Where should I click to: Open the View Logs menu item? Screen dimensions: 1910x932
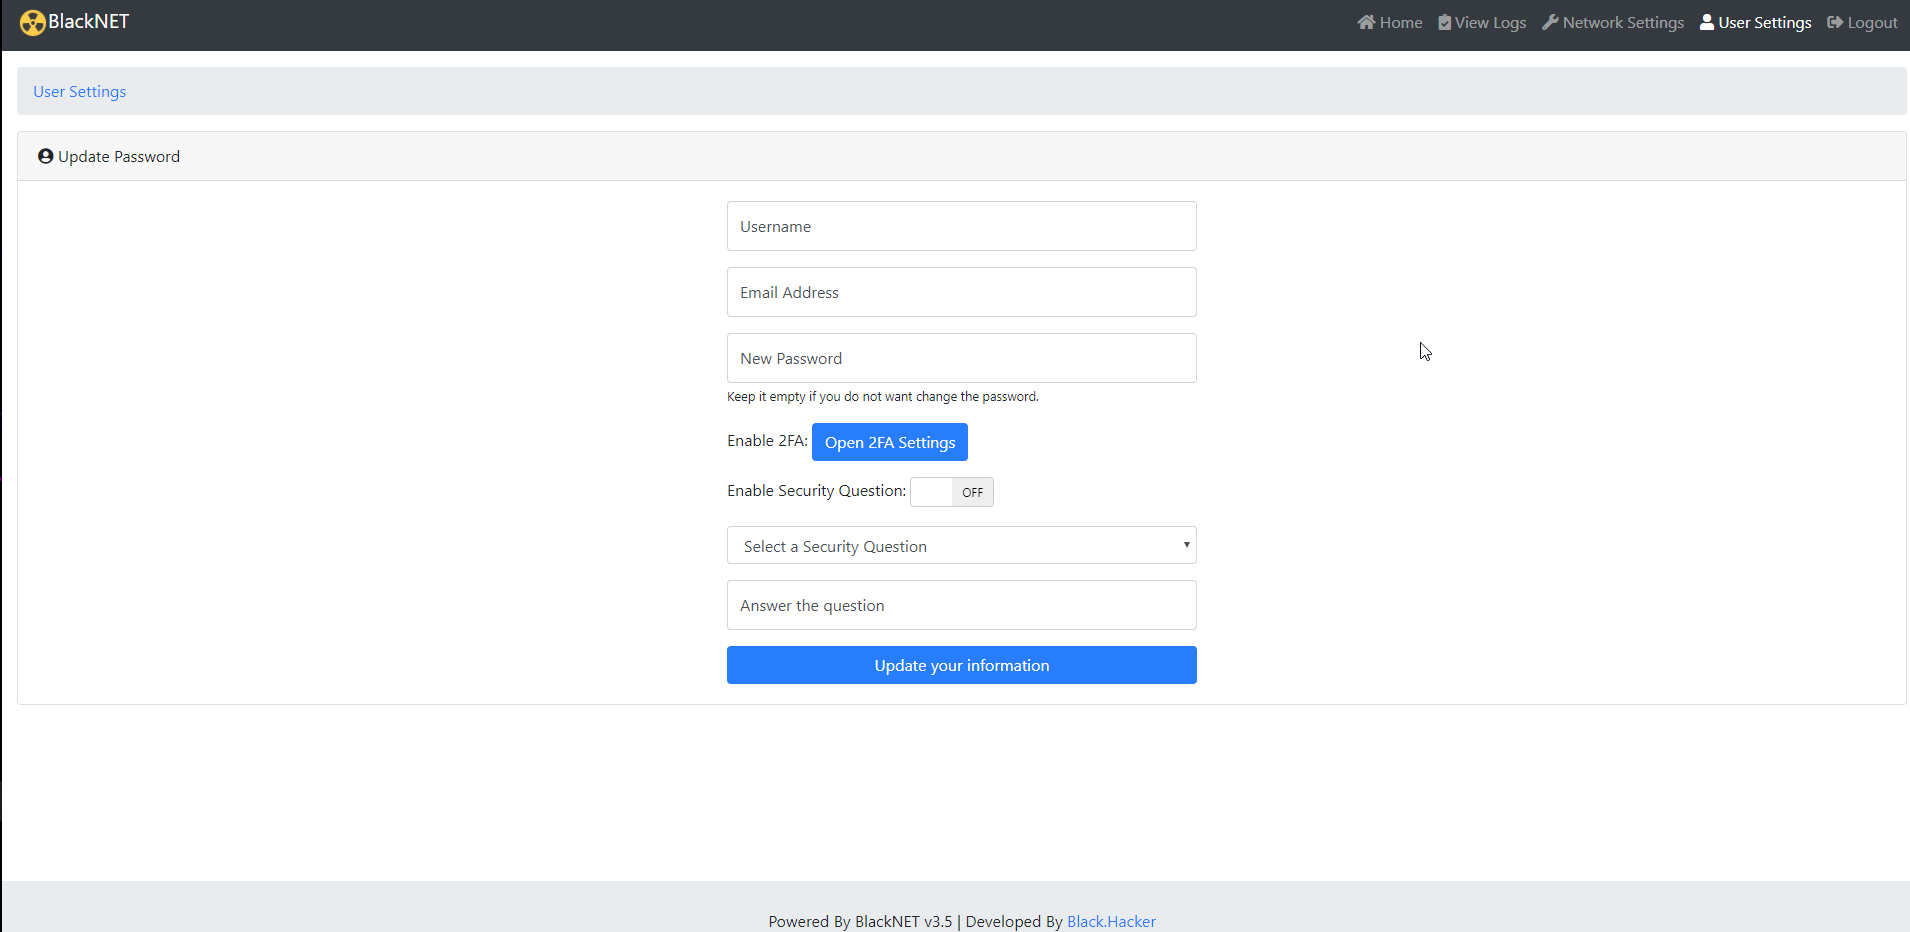1490,23
